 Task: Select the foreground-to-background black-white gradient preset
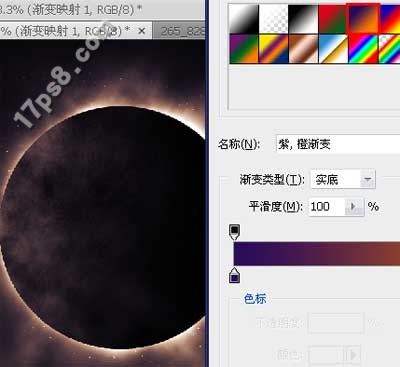(x=244, y=19)
